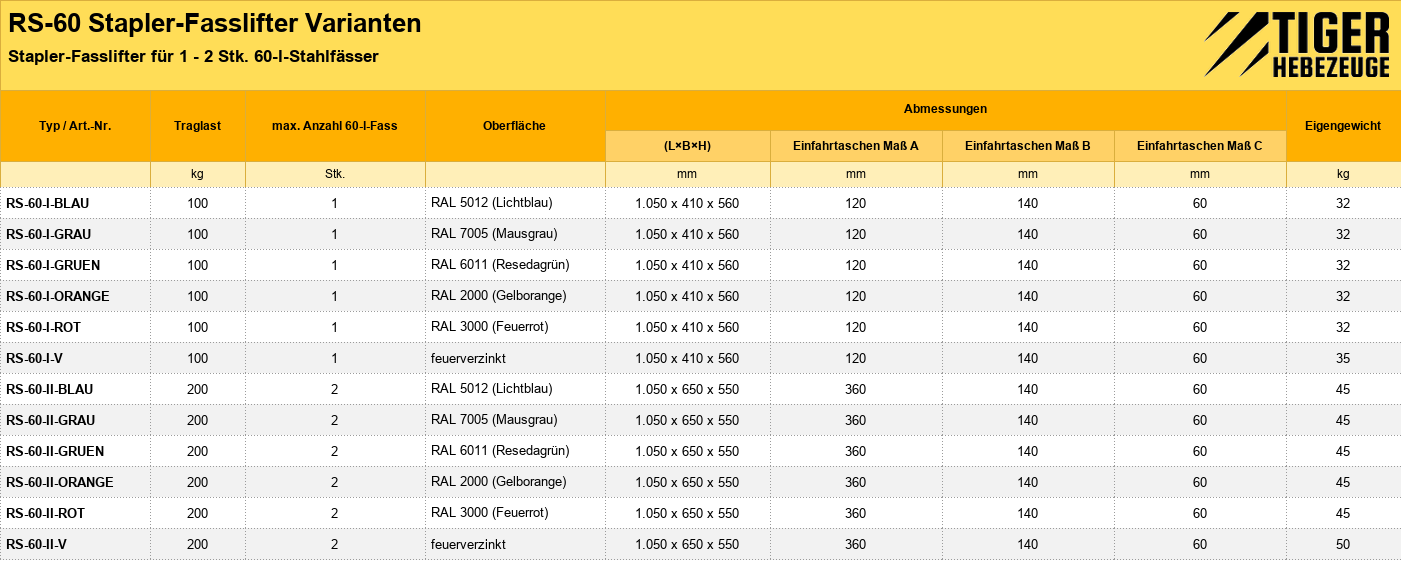Select article RS-60-I-GRAU
This screenshot has height=567, width=1401.
[x=49, y=234]
